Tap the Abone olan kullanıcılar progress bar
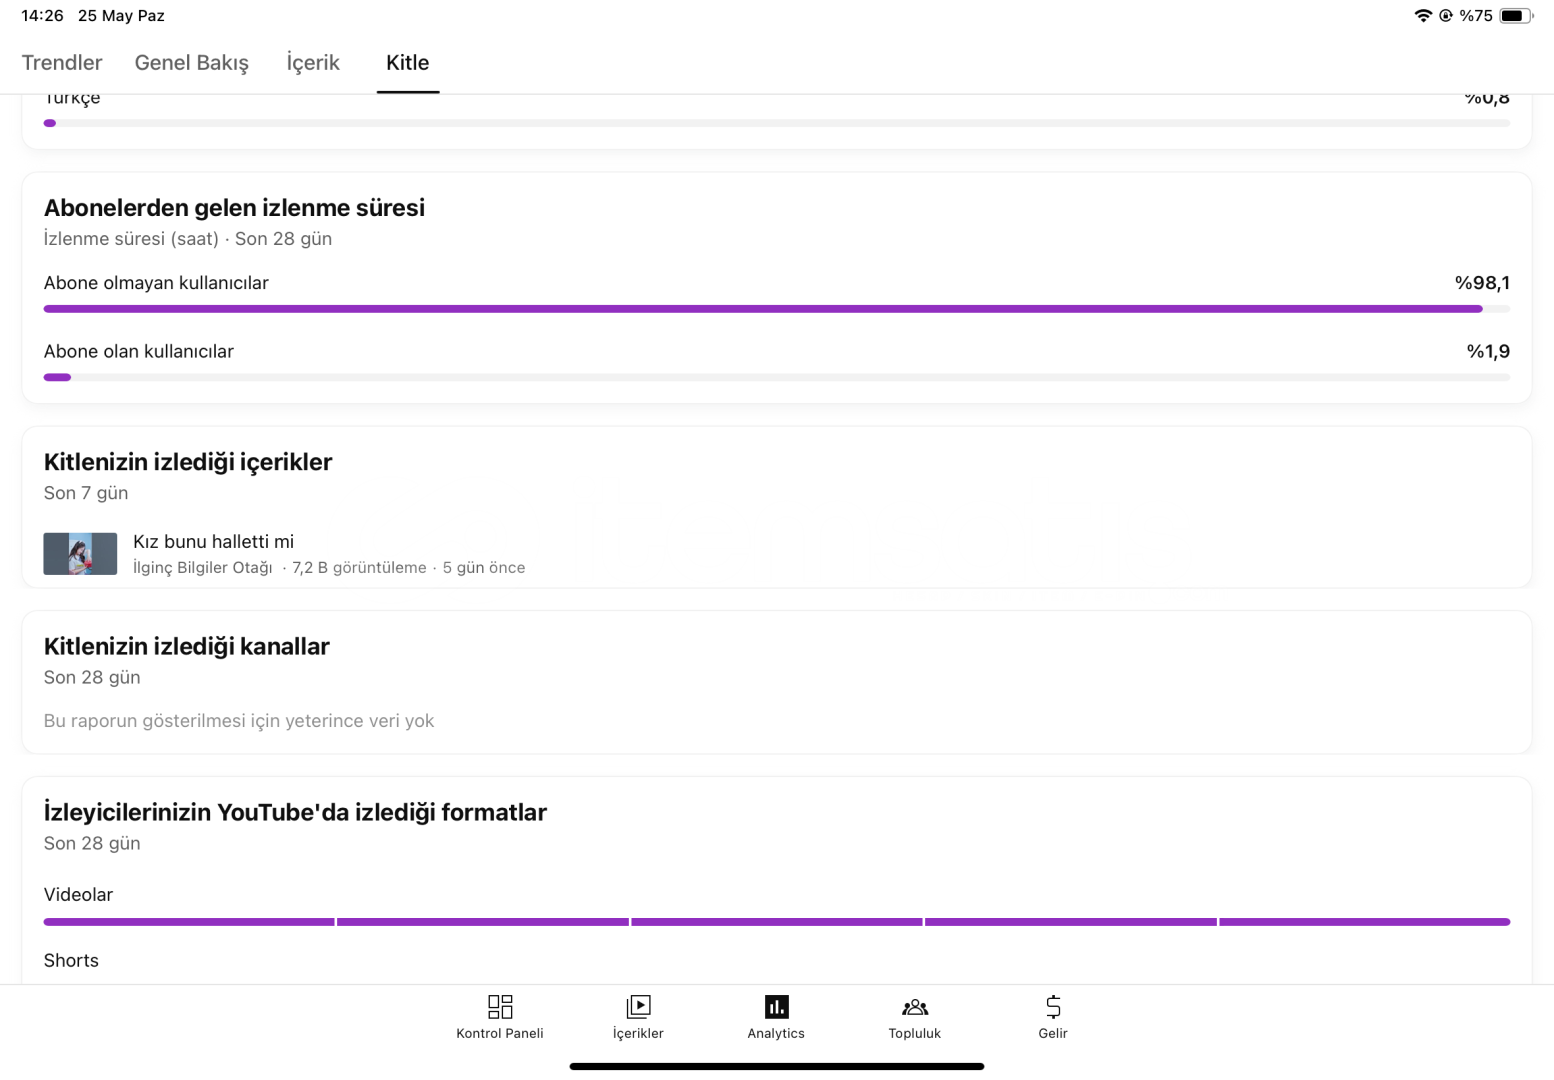Viewport: 1554px width, 1080px height. pos(776,377)
